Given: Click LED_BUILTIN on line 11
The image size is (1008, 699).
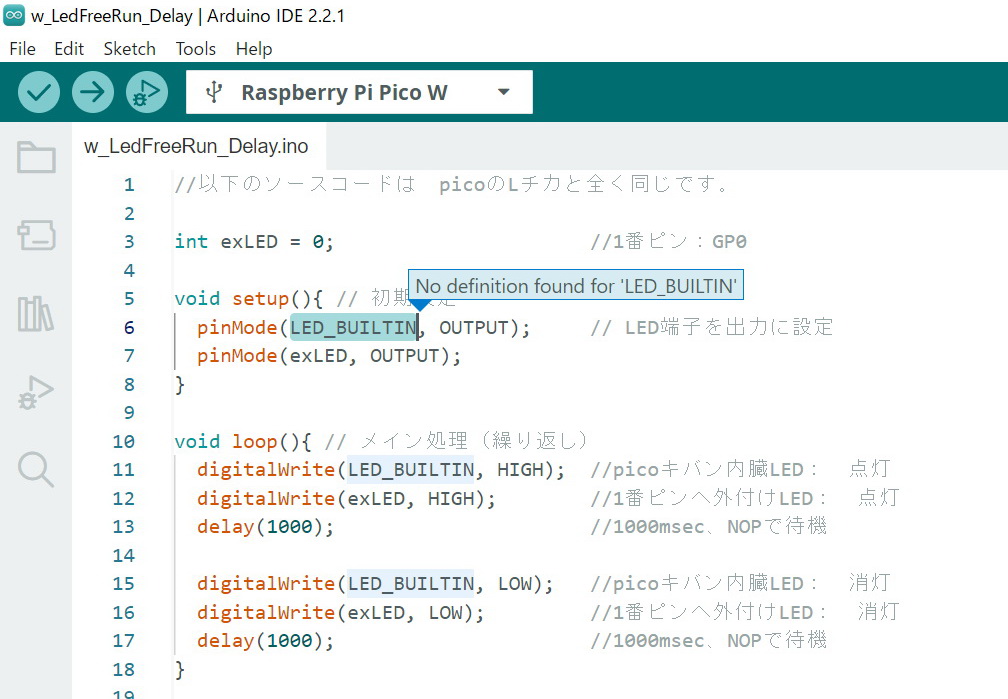Looking at the screenshot, I should (411, 469).
